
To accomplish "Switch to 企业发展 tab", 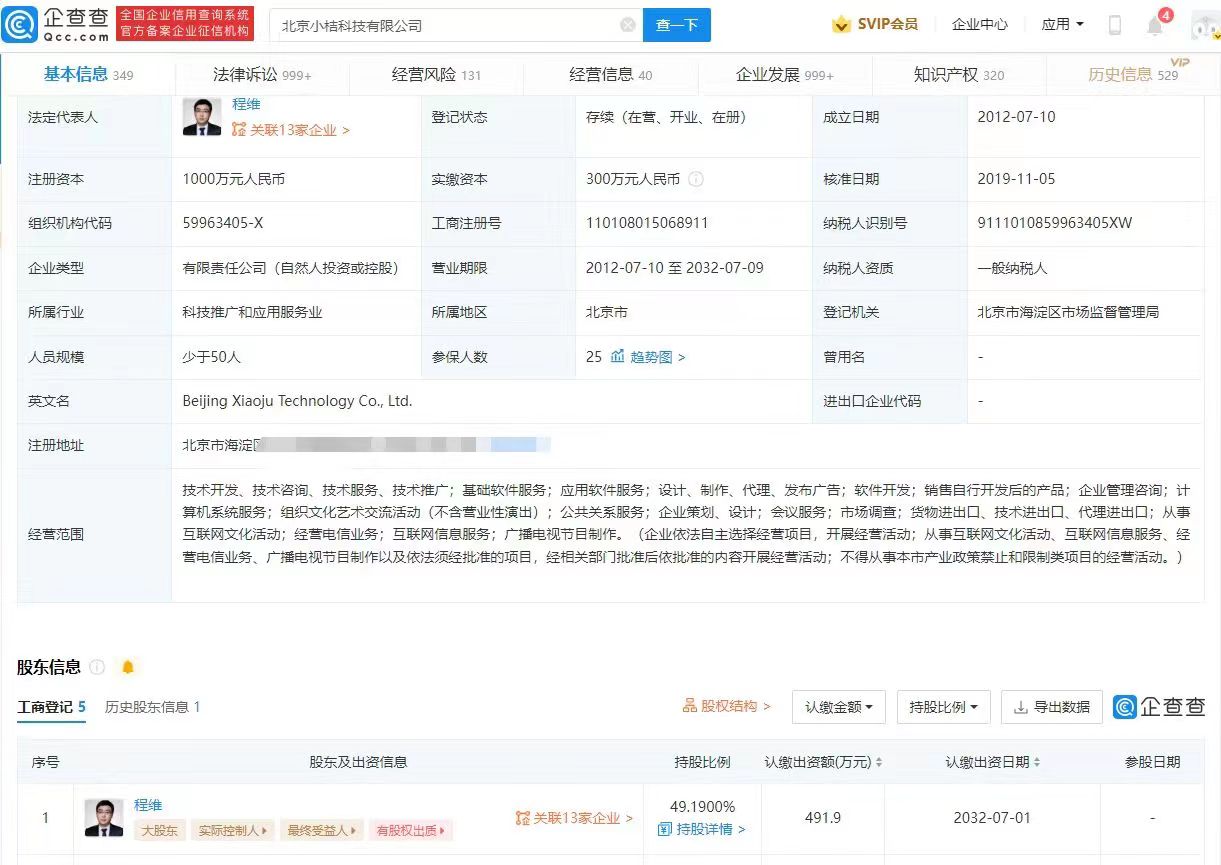I will pos(784,75).
